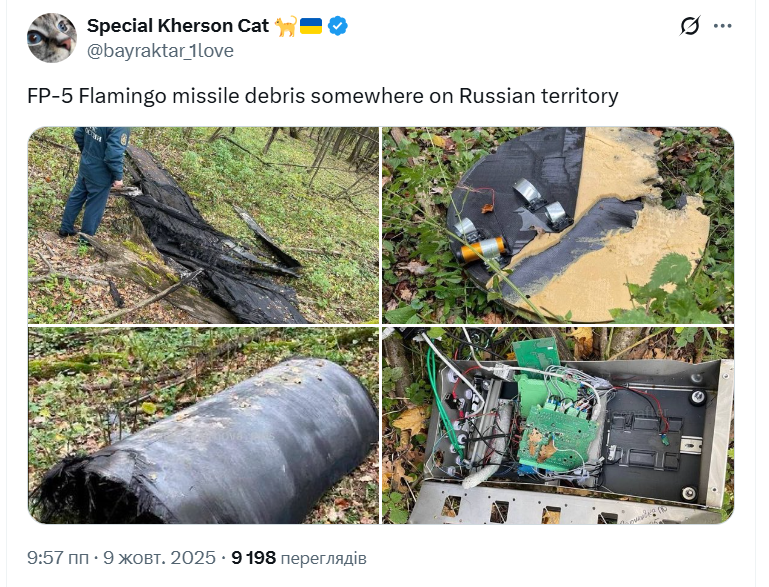Open the Grok slash-circle icon
Image resolution: width=769 pixels, height=587 pixels.
[x=690, y=26]
